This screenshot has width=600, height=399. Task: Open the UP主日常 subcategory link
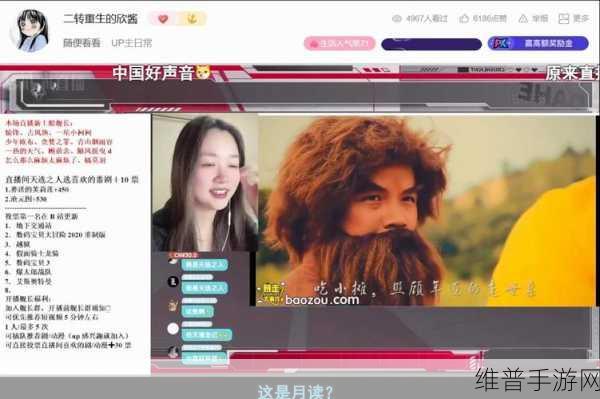[131, 43]
